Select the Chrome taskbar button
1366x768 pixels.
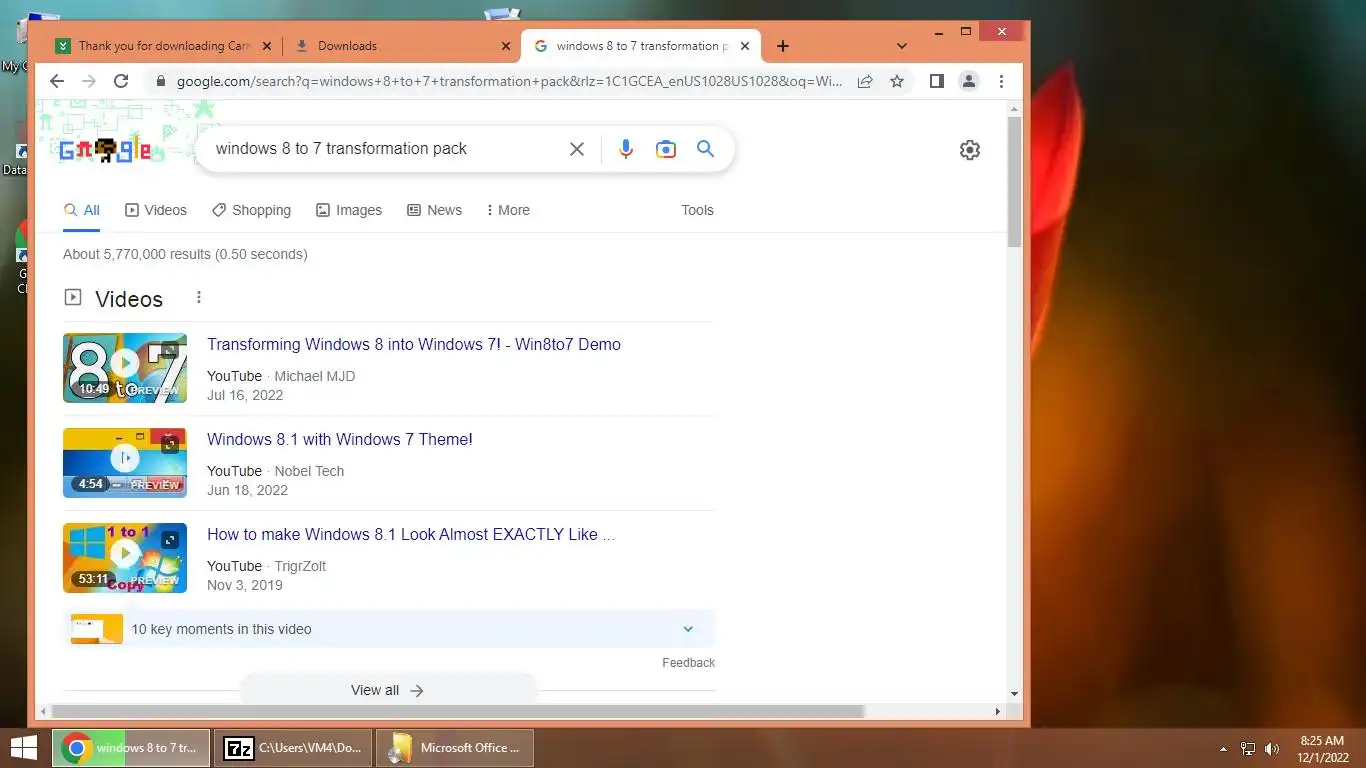point(131,747)
